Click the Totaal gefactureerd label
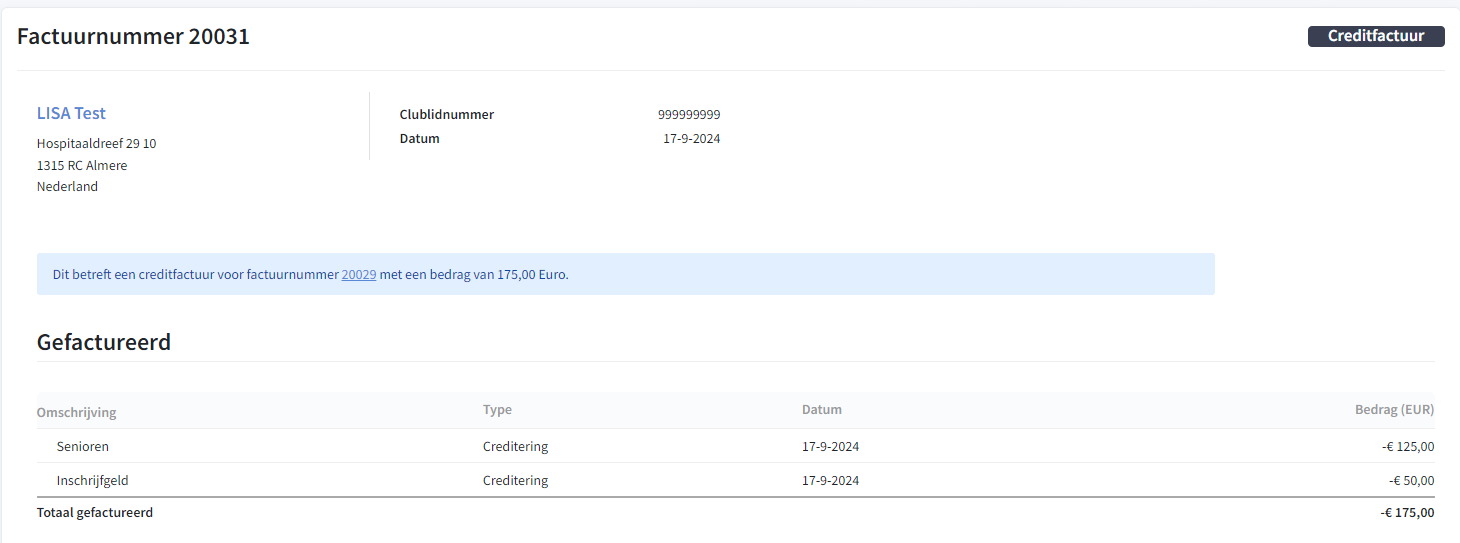Viewport: 1460px width, 543px height. coord(95,513)
